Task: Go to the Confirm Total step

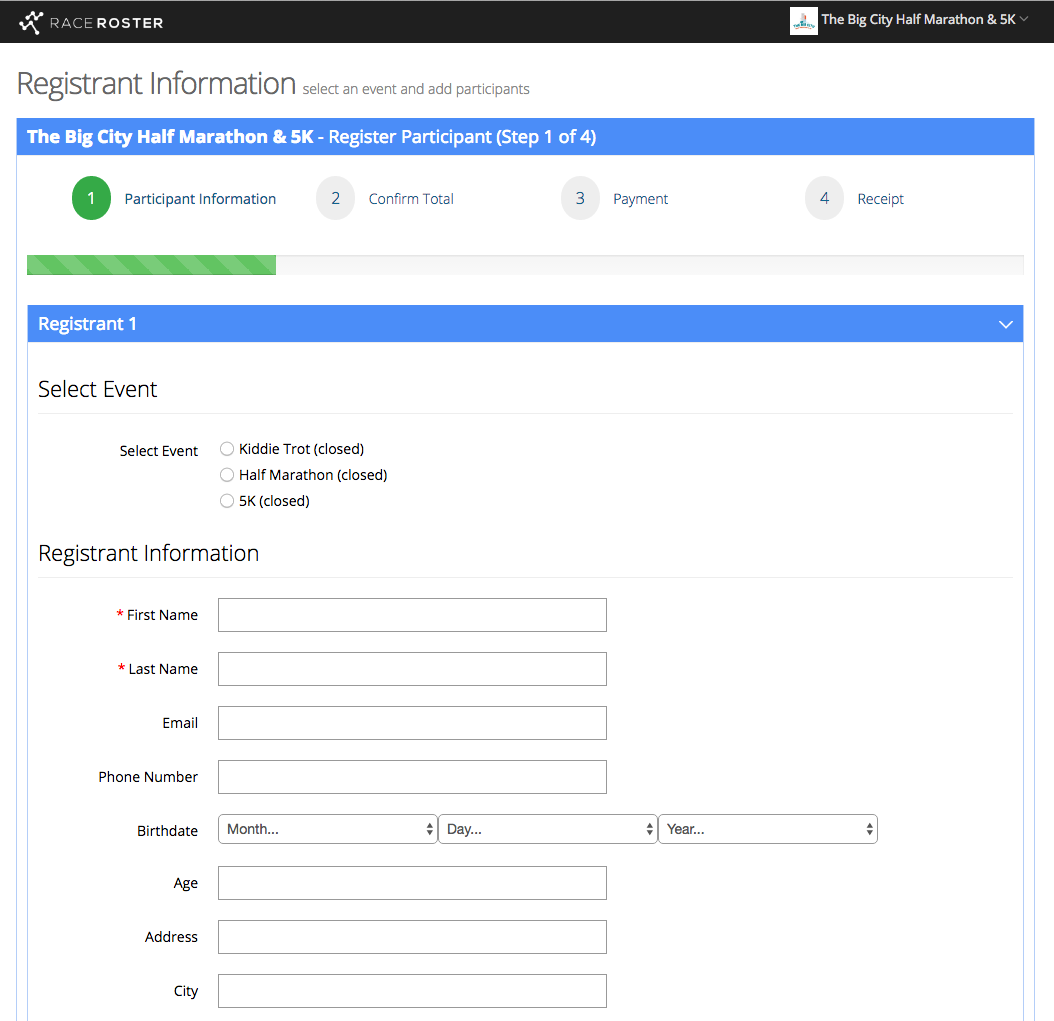Action: [x=411, y=199]
